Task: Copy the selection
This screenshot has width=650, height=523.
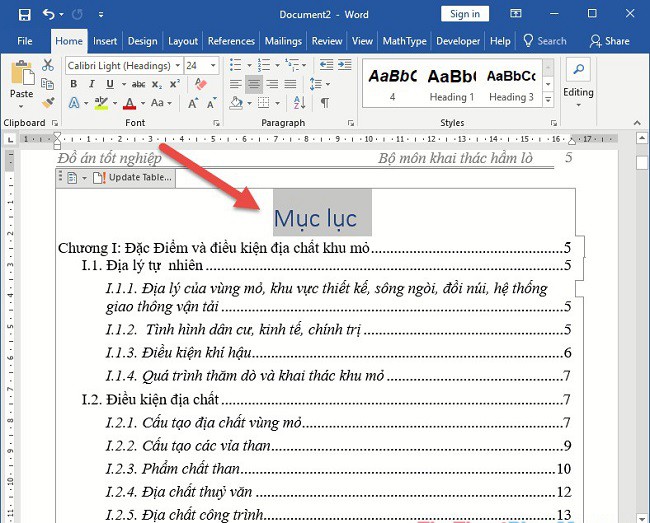Action: click(48, 84)
